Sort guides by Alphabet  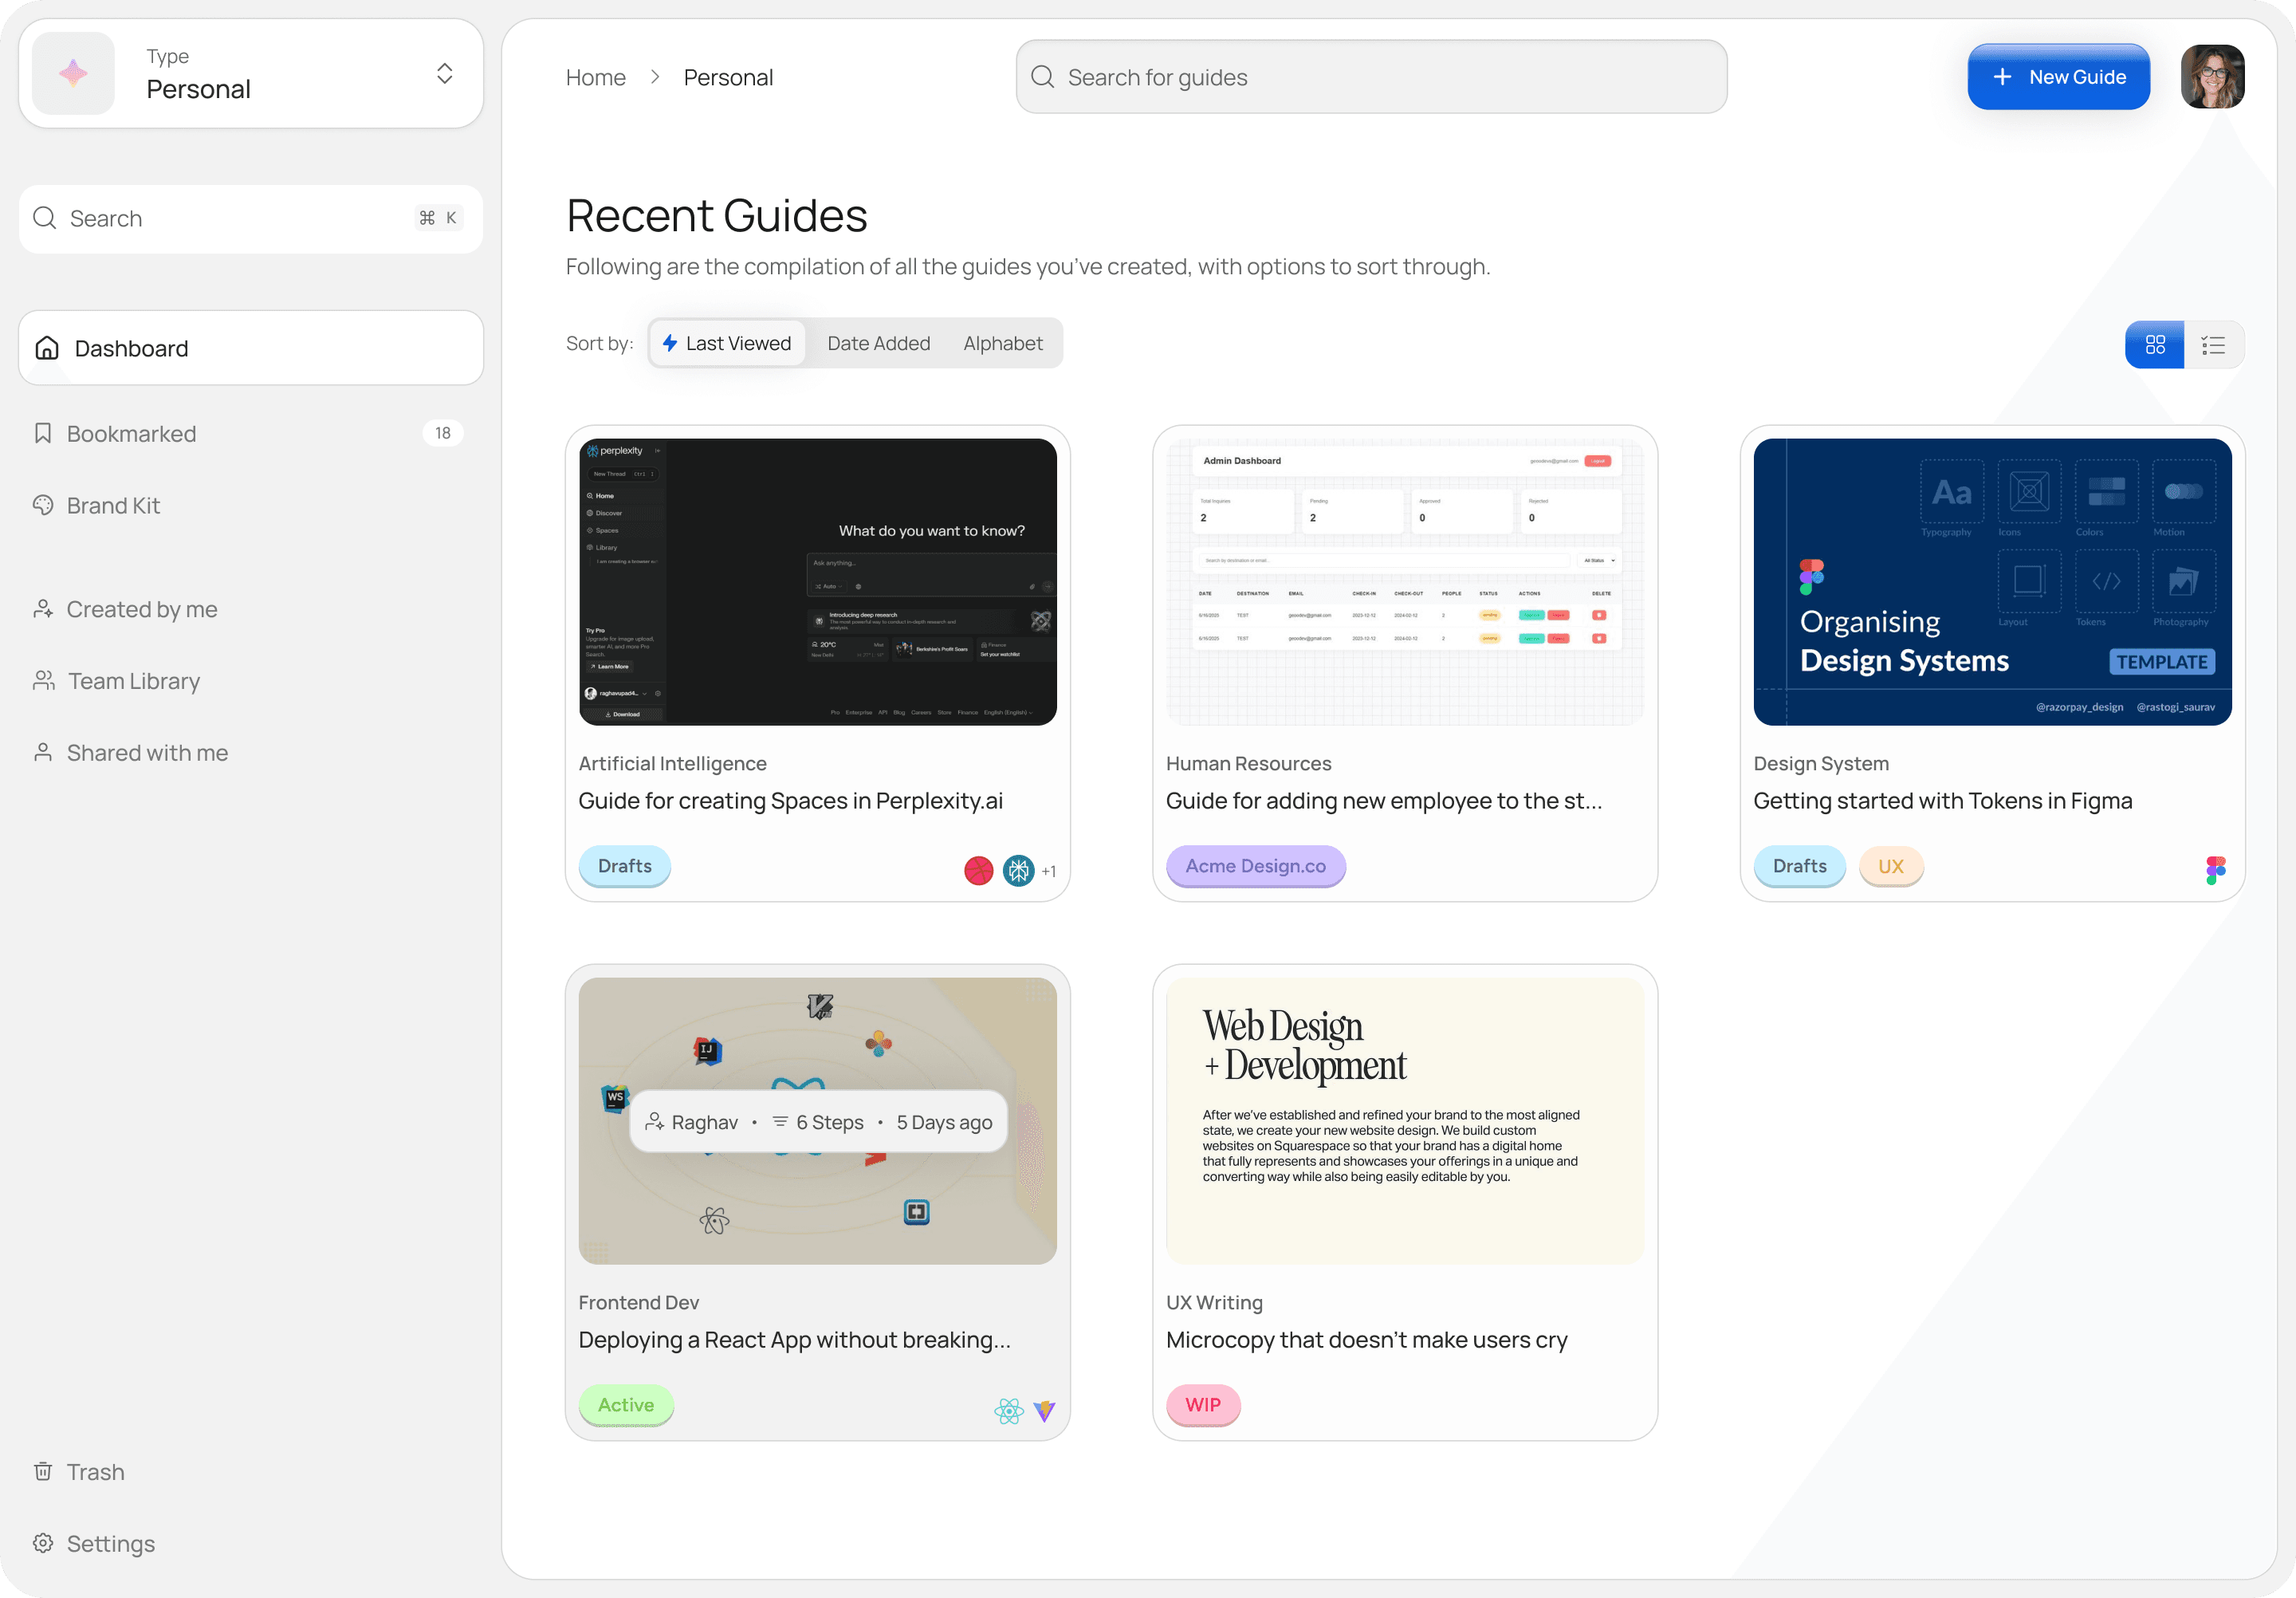1002,343
